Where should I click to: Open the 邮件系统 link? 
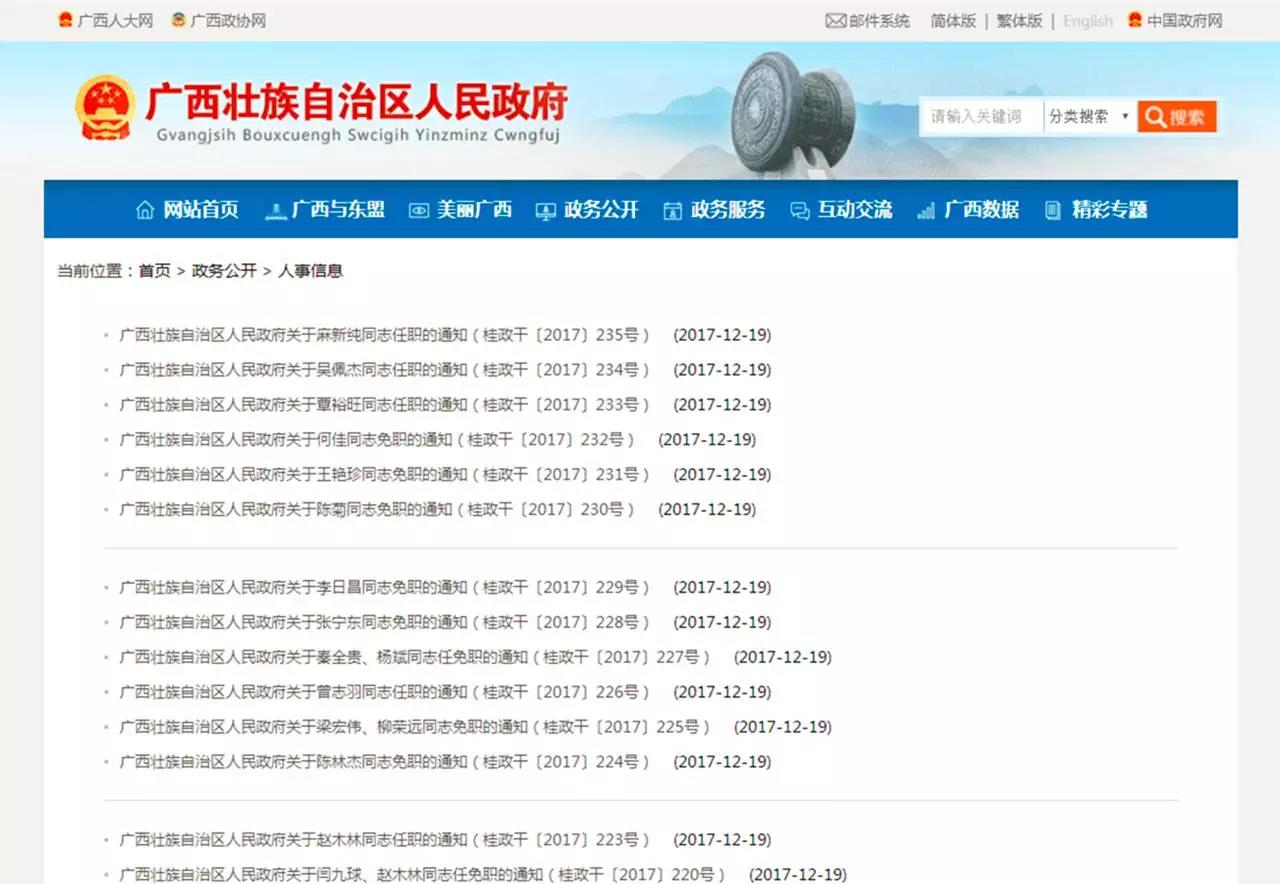880,20
